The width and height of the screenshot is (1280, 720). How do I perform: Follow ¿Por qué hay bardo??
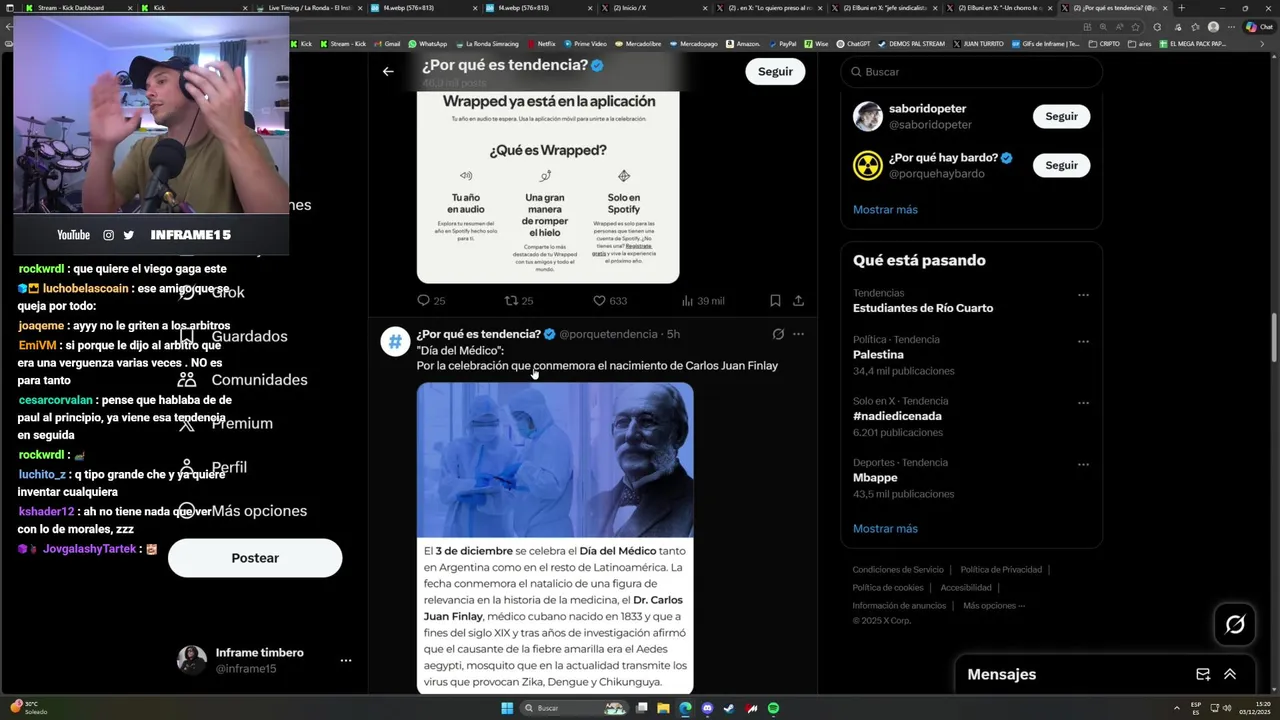(x=1061, y=165)
